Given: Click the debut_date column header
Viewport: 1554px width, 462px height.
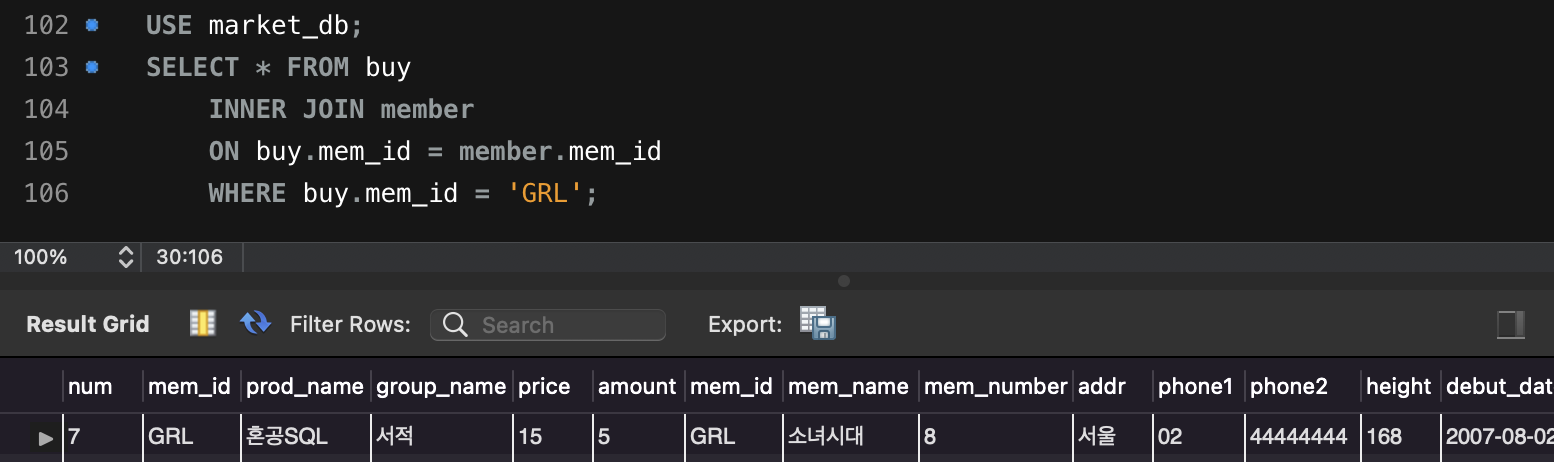Looking at the screenshot, I should pyautogui.click(x=1498, y=386).
